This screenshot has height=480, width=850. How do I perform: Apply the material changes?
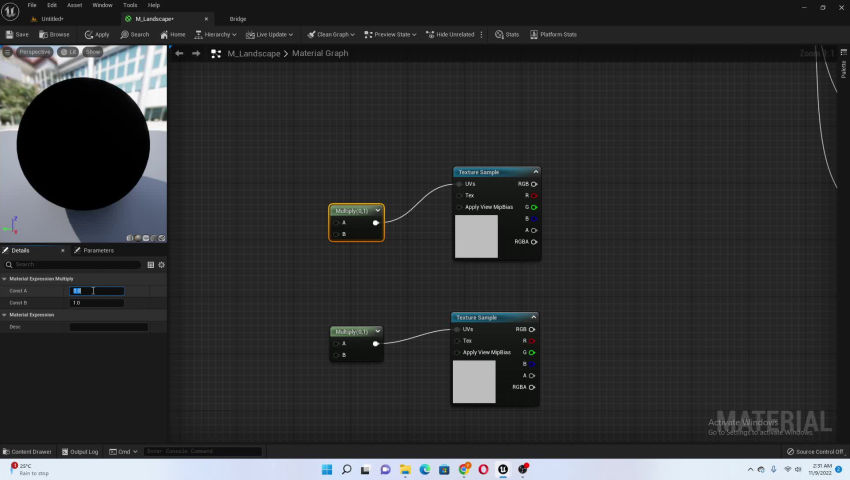pos(97,34)
